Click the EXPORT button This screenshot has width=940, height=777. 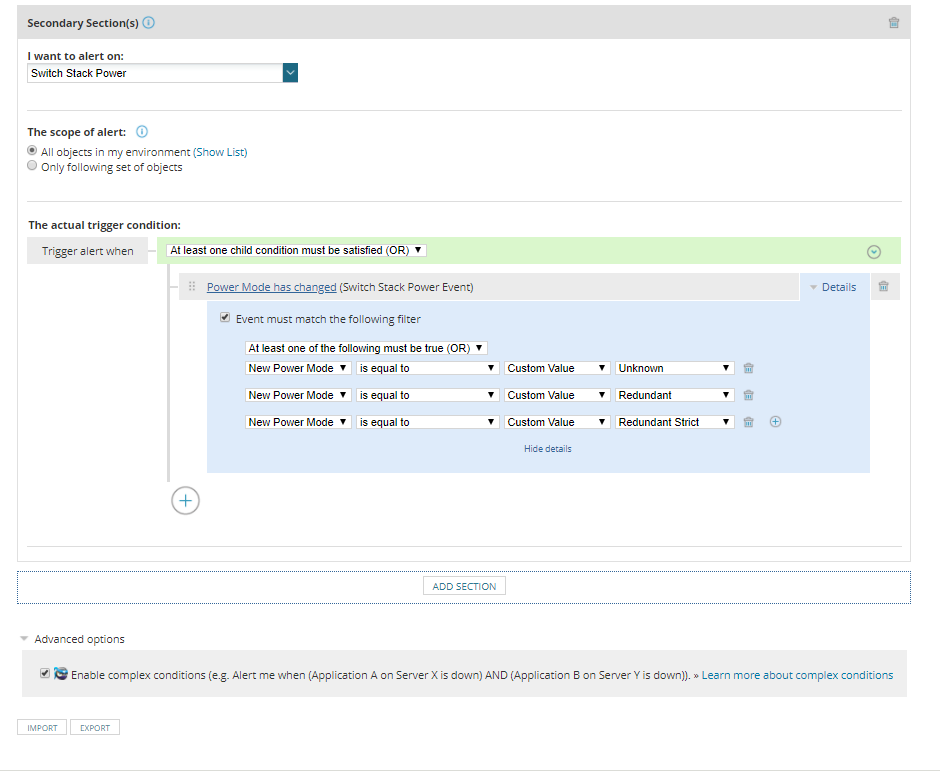pos(95,727)
